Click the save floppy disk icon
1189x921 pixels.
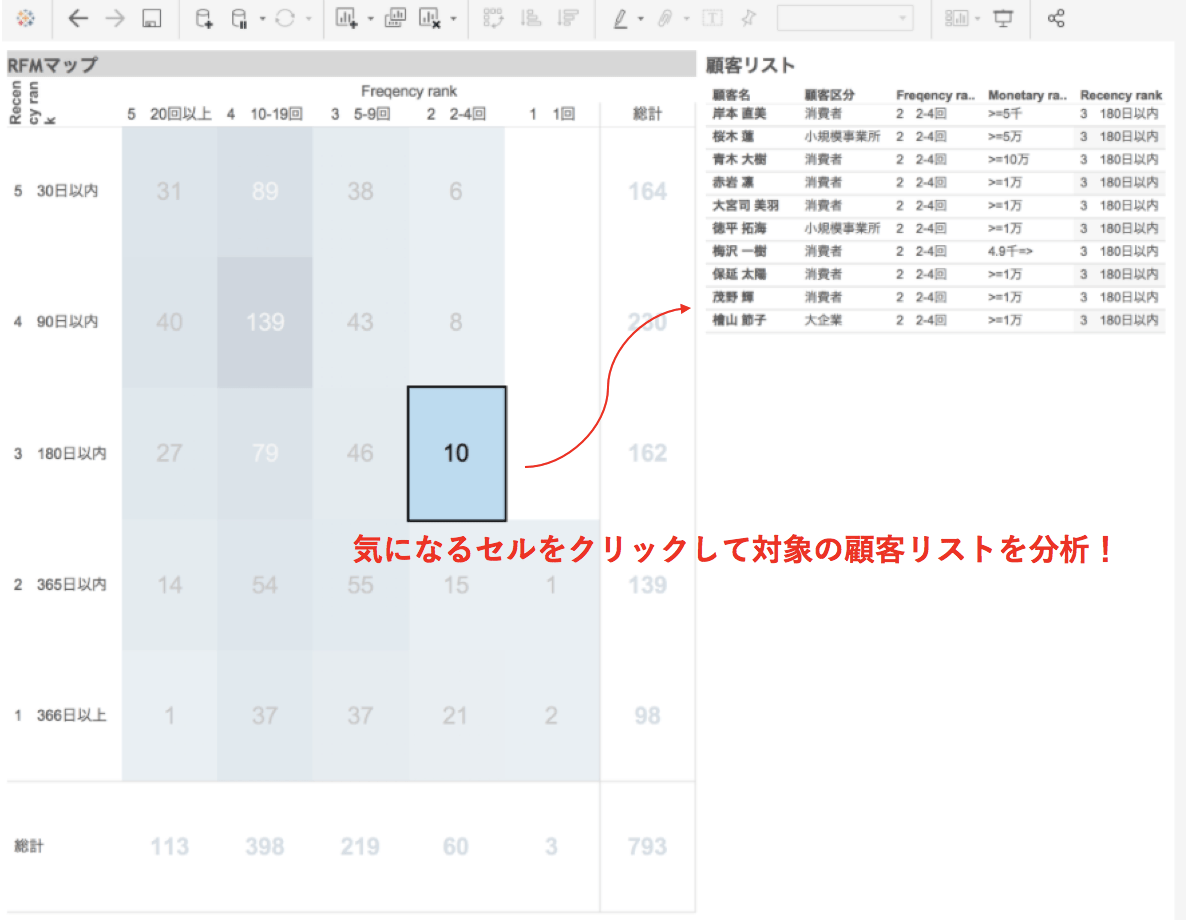151,19
